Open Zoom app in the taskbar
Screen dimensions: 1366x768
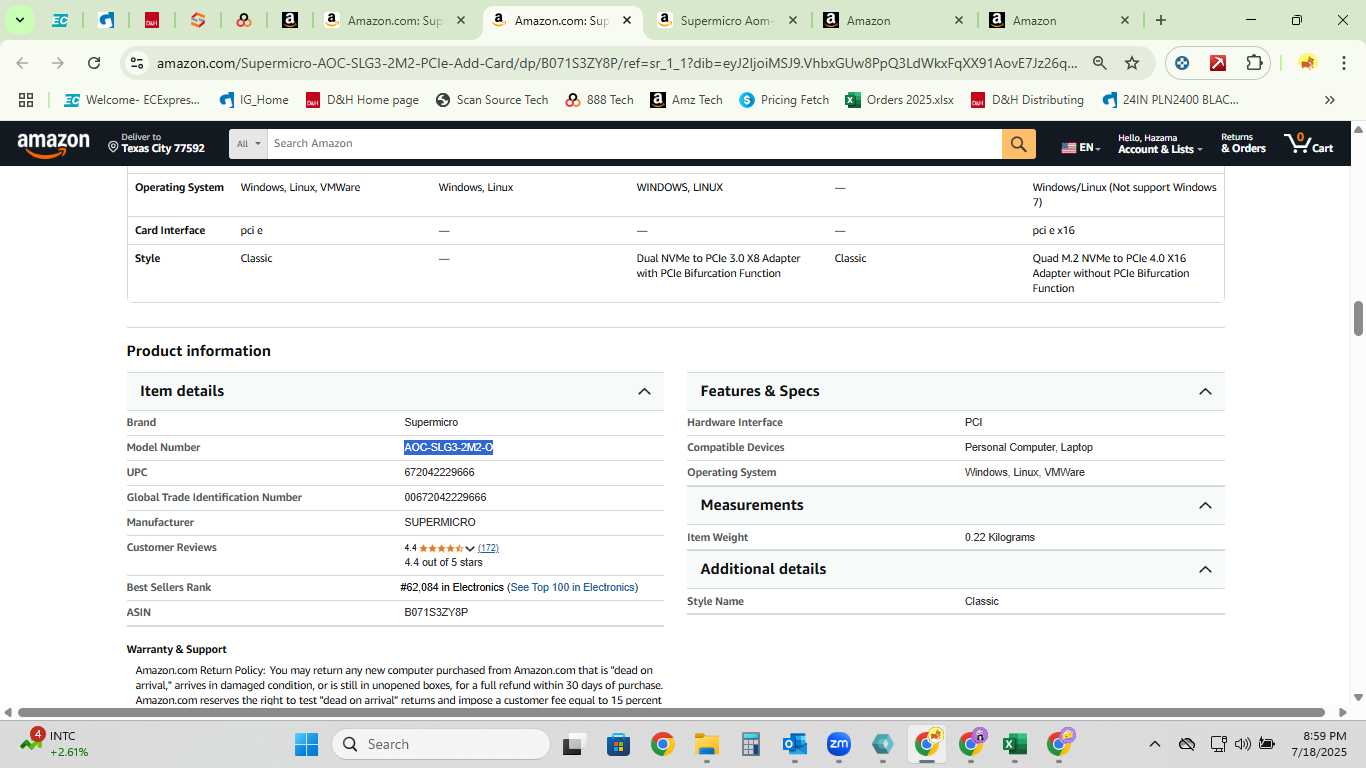click(x=838, y=744)
